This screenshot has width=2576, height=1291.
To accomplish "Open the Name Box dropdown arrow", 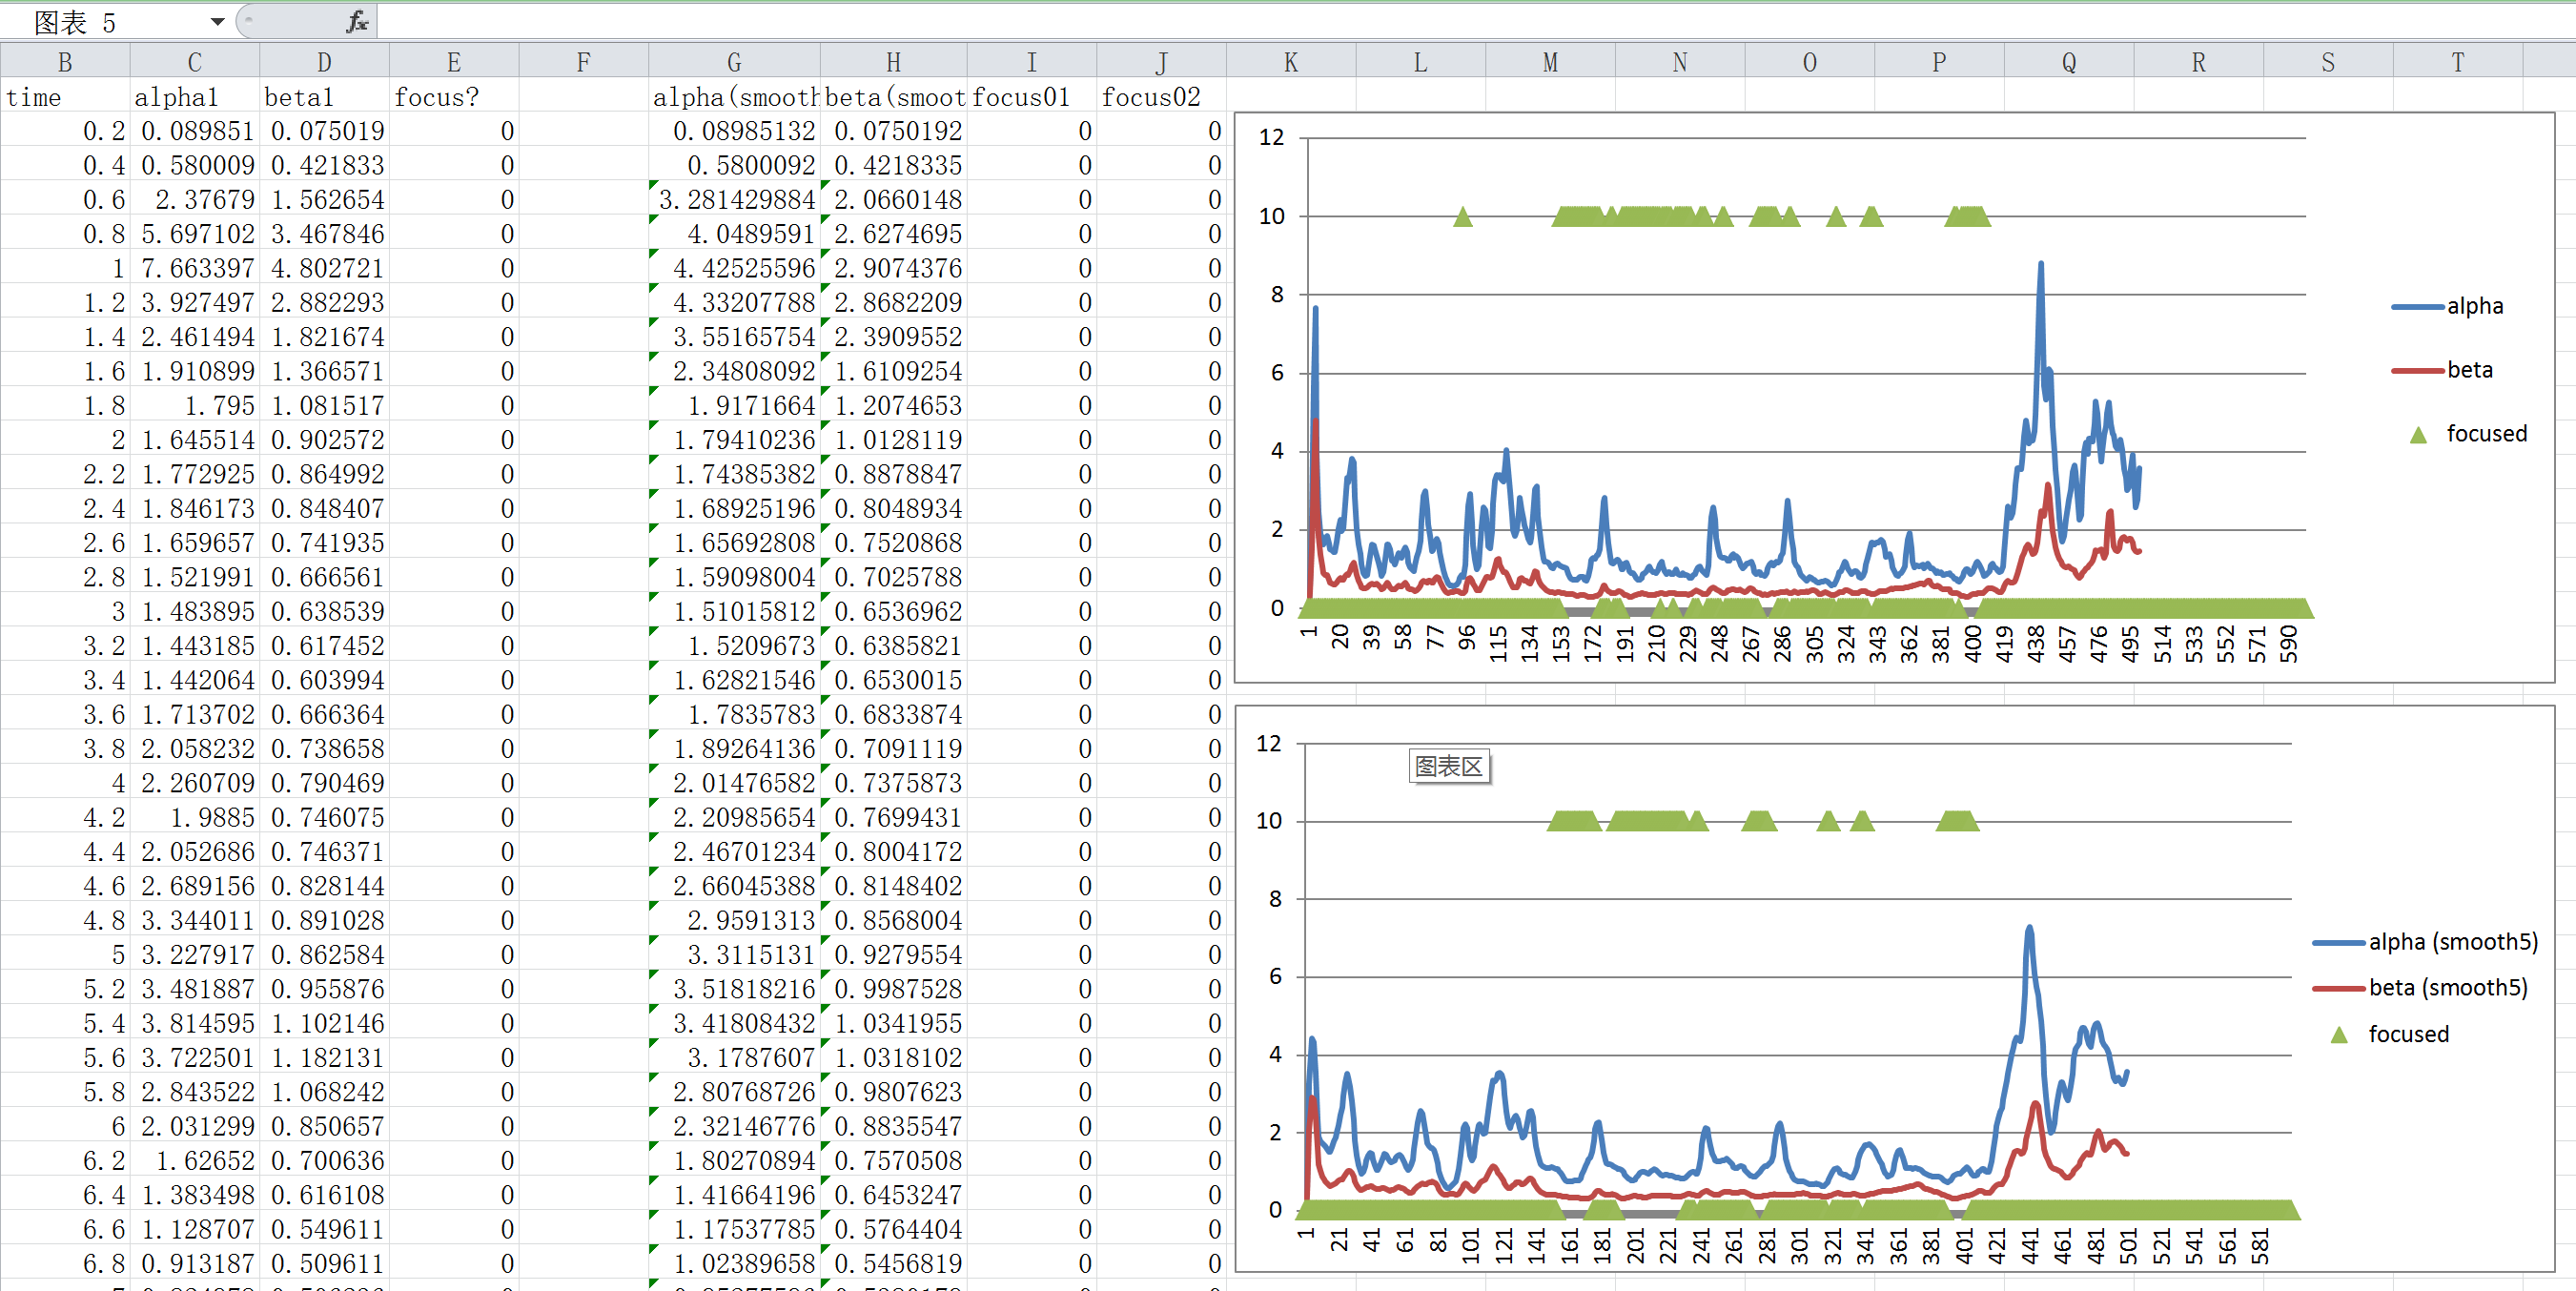I will 216,21.
